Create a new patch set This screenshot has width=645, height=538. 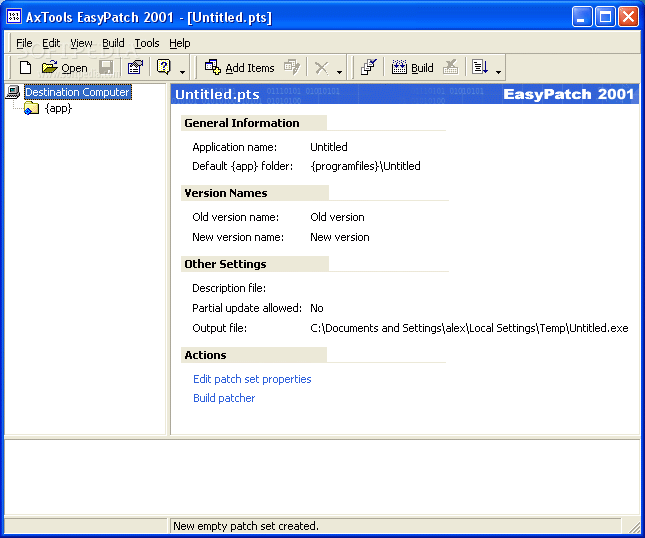(26, 67)
